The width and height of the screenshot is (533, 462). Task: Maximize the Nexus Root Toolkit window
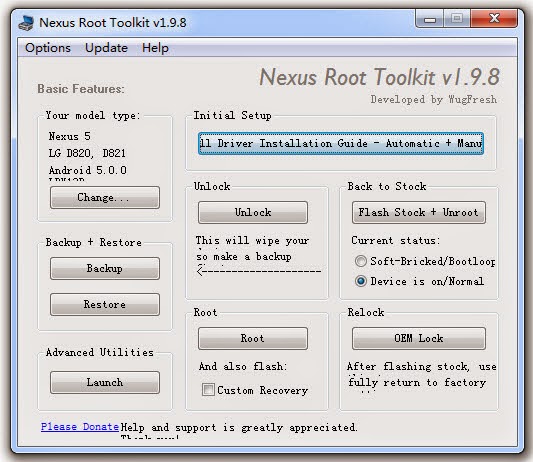pos(457,19)
